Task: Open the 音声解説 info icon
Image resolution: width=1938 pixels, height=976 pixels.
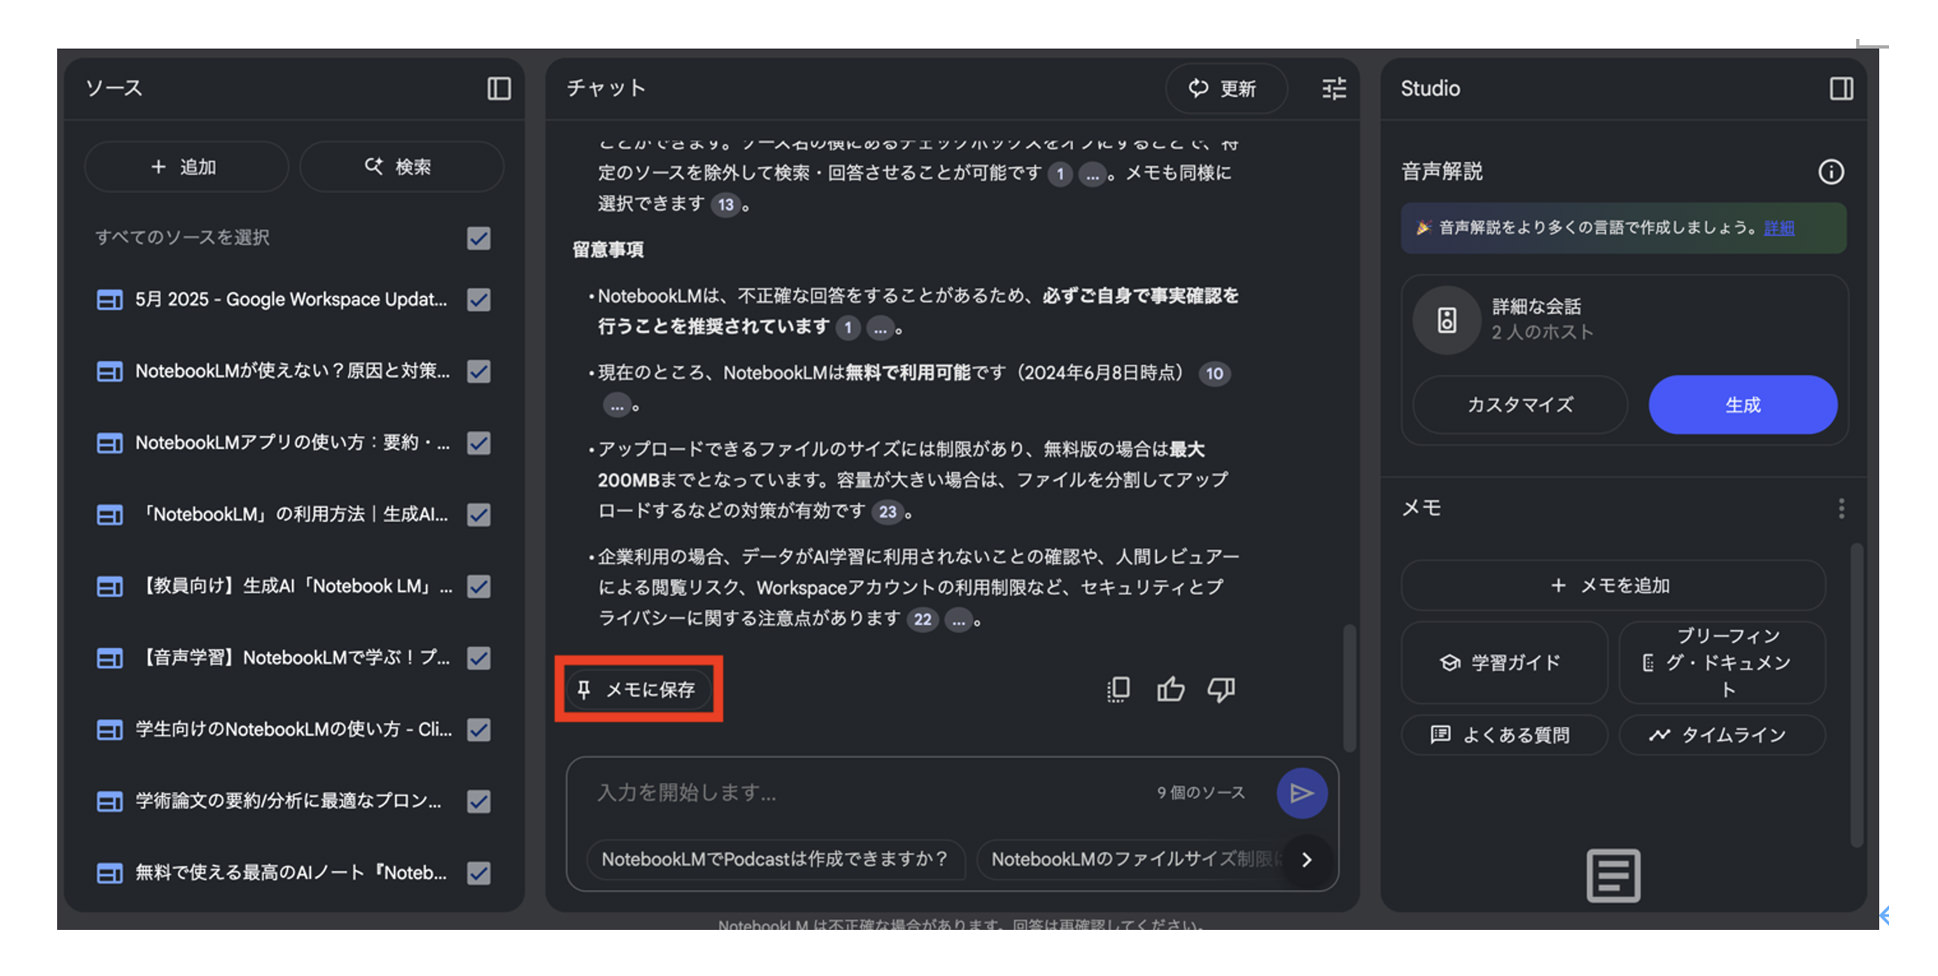Action: (x=1830, y=171)
